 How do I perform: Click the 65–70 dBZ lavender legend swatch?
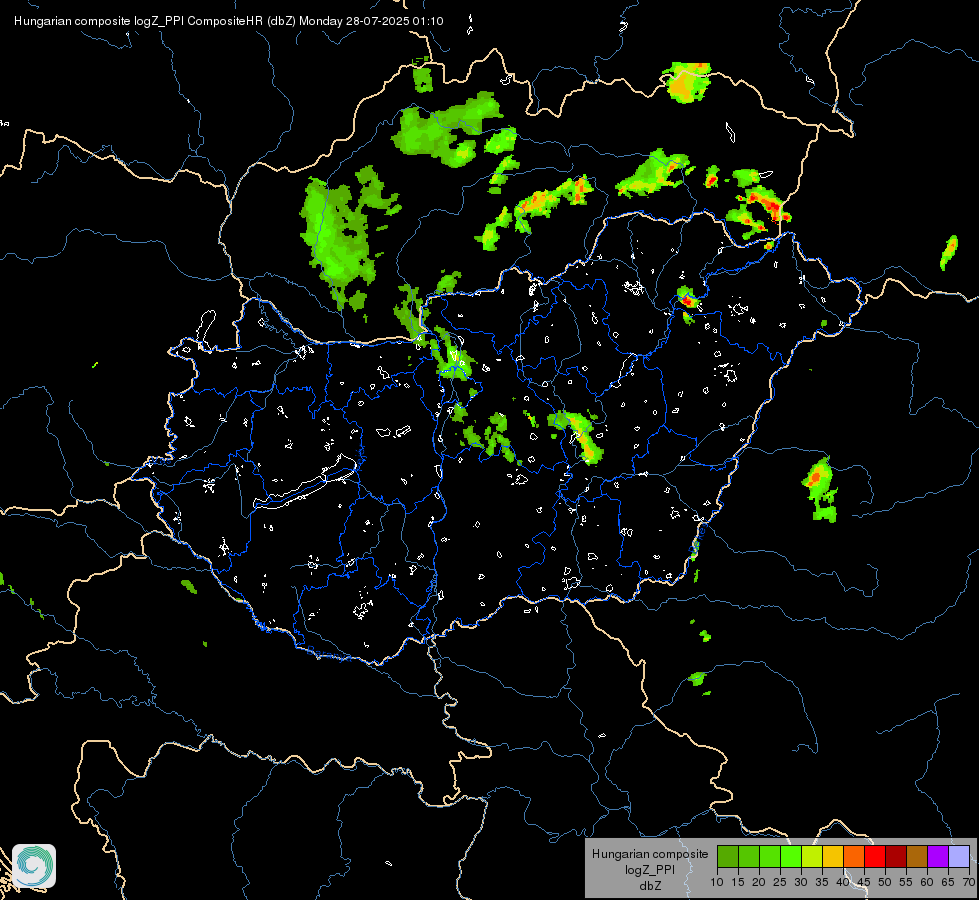959,856
